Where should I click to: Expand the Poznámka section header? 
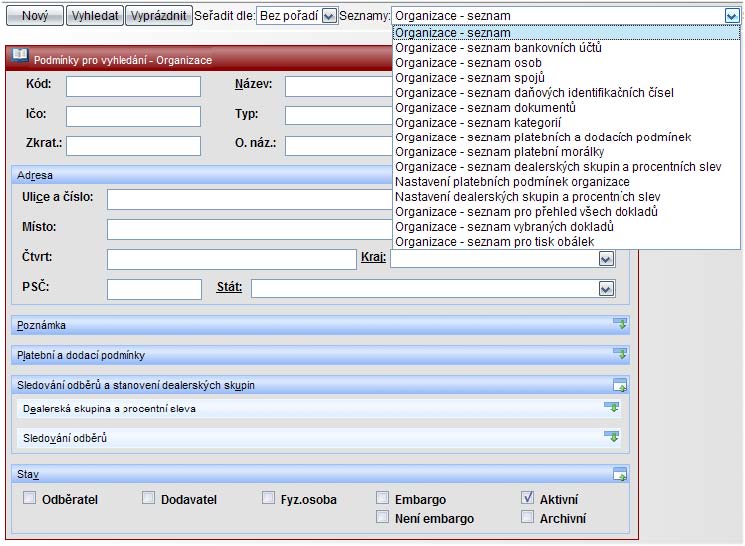click(320, 325)
